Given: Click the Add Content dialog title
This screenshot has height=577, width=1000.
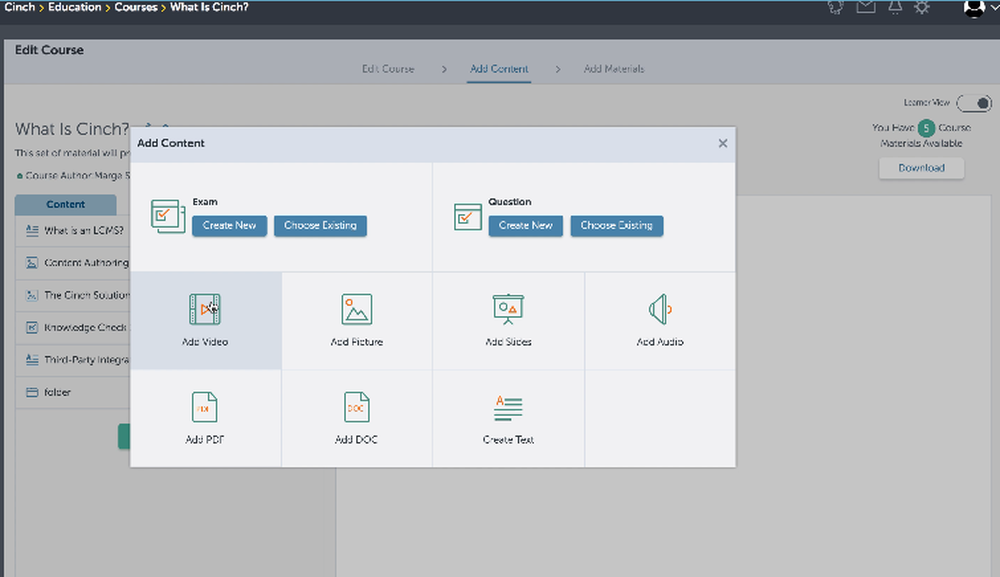Looking at the screenshot, I should click(171, 143).
